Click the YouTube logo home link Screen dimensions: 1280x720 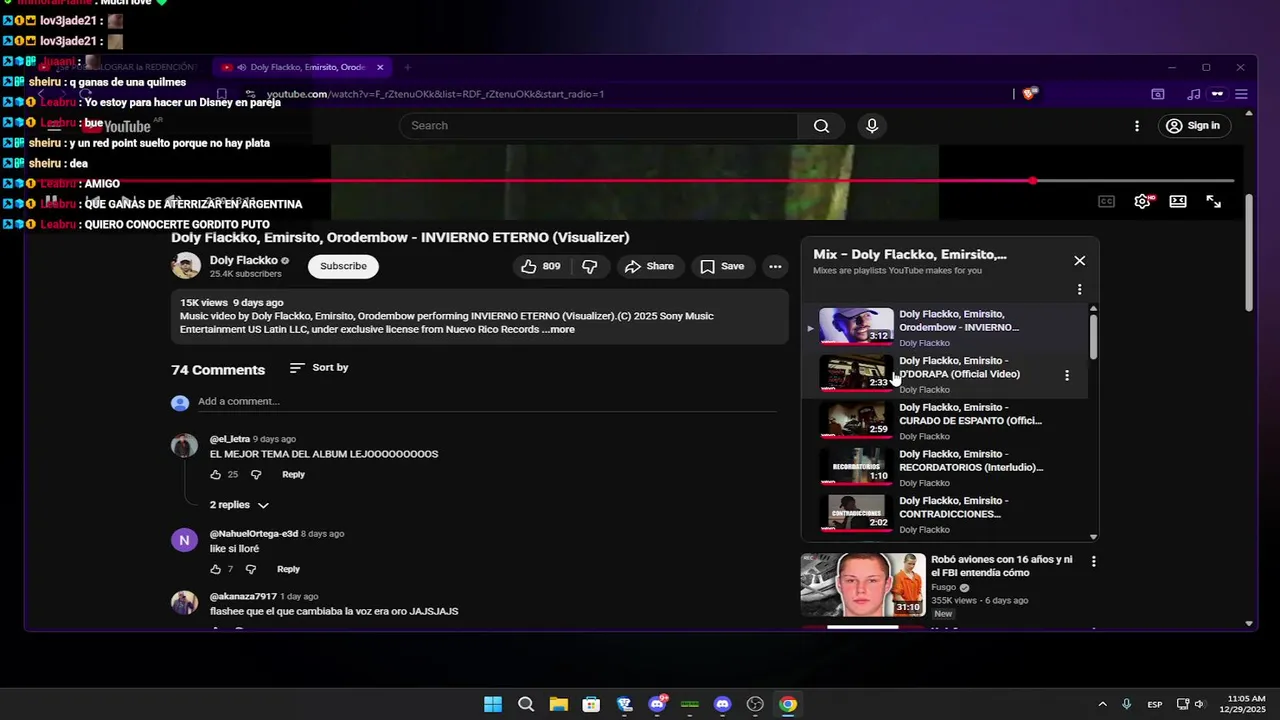[118, 126]
